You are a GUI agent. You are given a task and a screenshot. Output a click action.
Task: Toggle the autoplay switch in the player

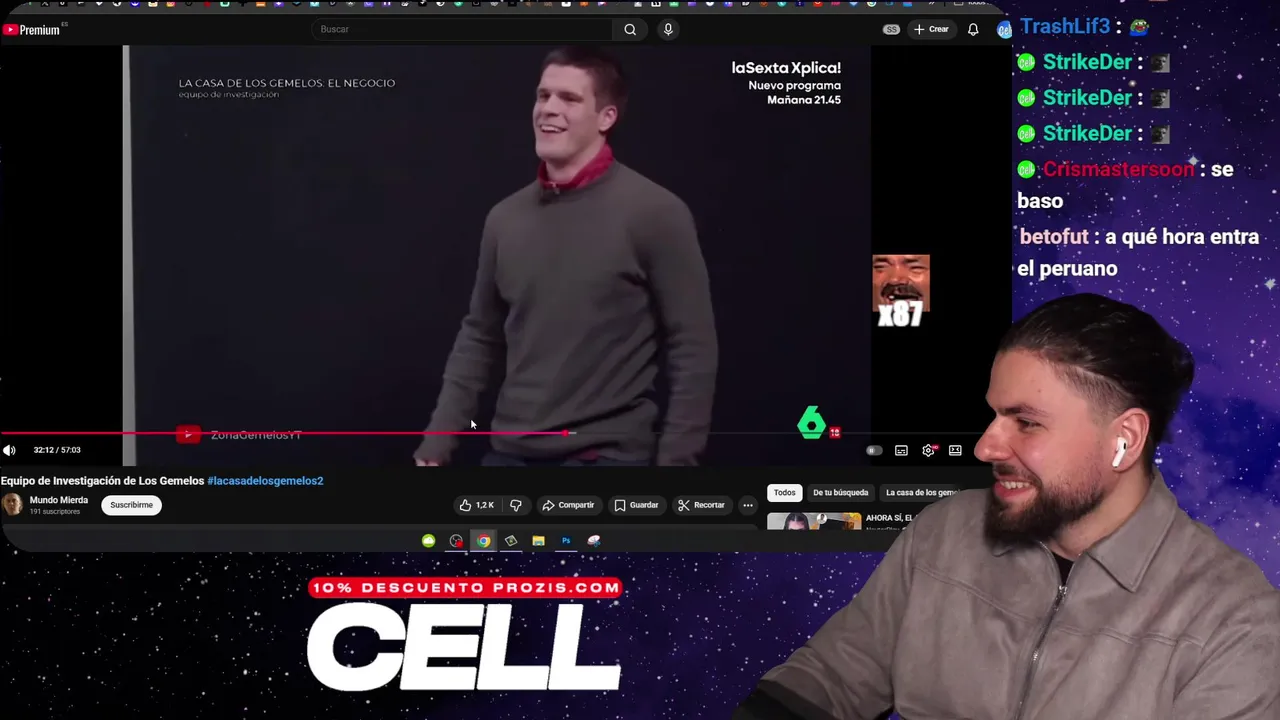coord(874,451)
